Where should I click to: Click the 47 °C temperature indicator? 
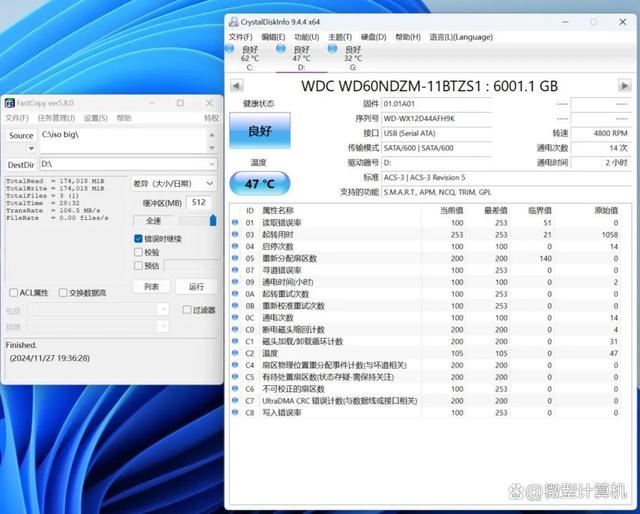258,185
